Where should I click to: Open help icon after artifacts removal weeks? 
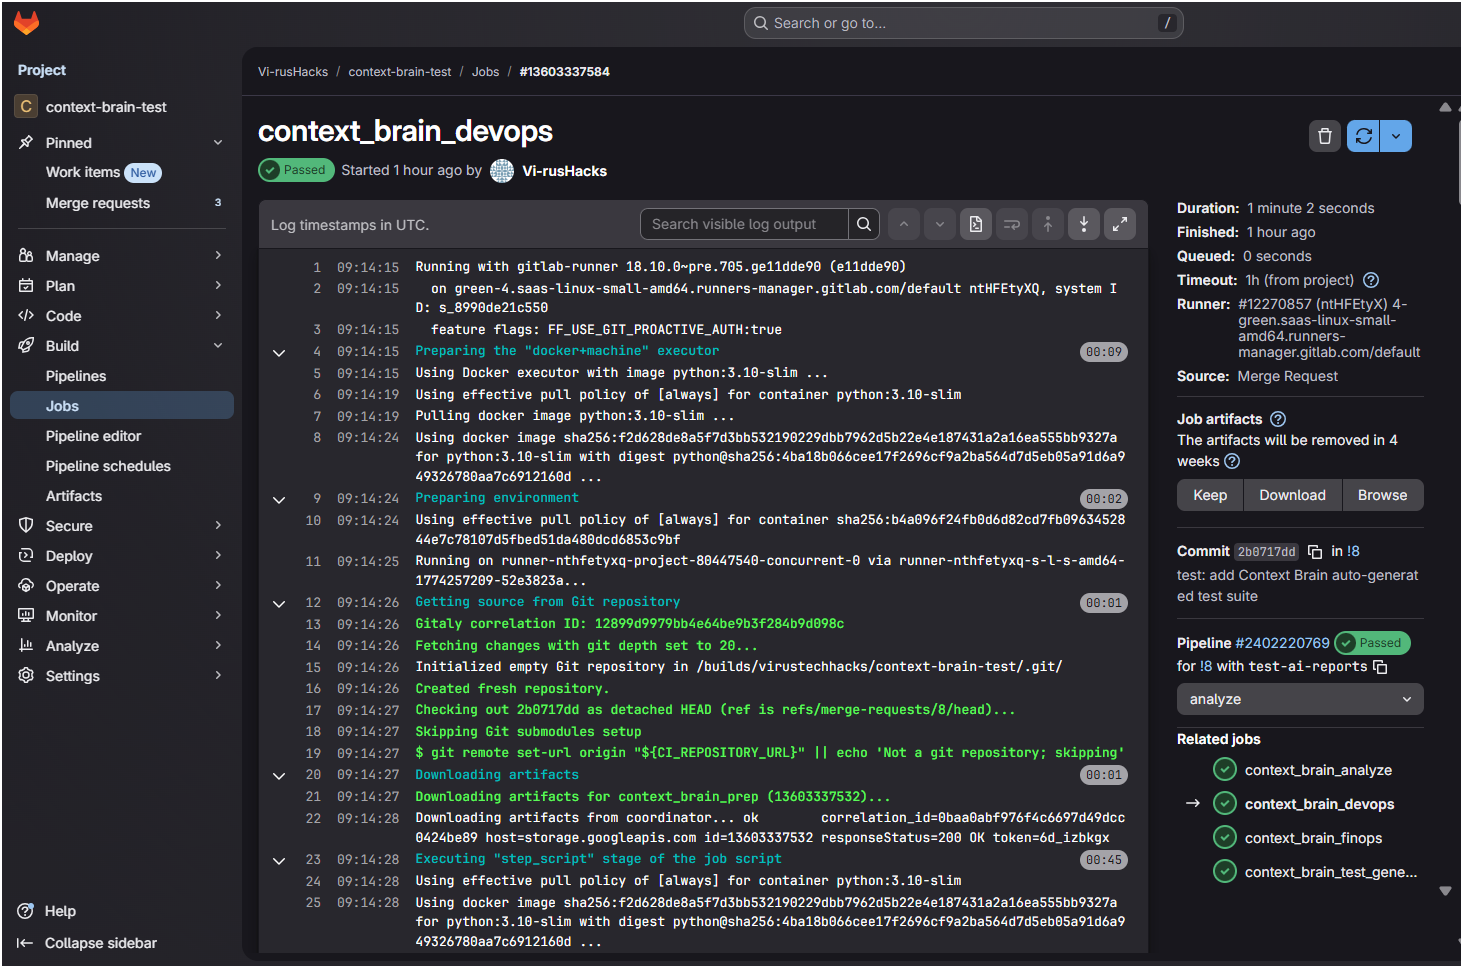(1232, 461)
